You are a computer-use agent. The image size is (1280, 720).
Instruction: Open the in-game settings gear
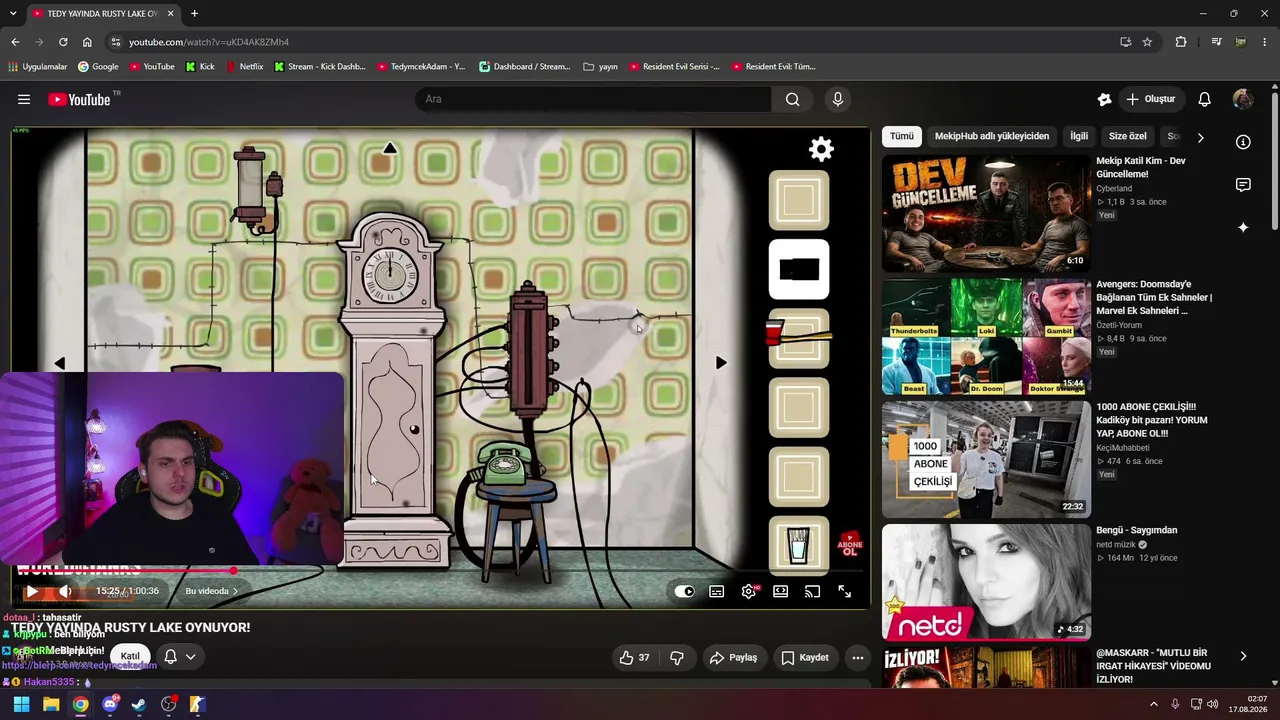point(821,149)
